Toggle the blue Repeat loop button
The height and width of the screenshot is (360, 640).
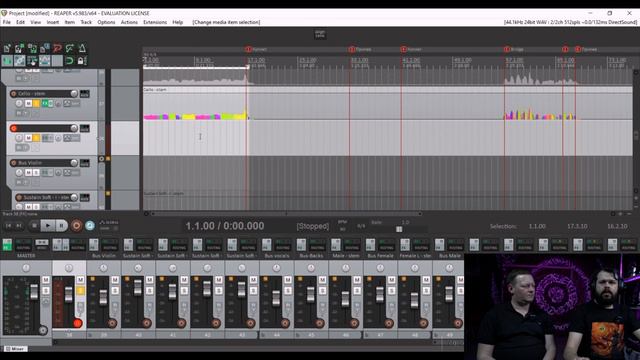(90, 225)
